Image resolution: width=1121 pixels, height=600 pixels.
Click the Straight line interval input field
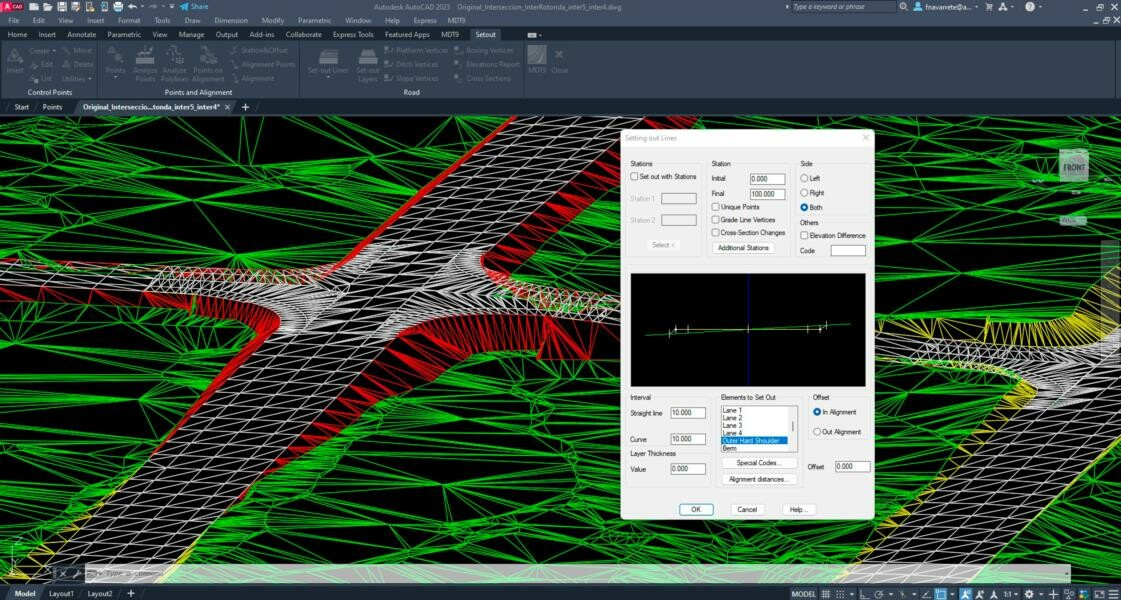tap(688, 412)
